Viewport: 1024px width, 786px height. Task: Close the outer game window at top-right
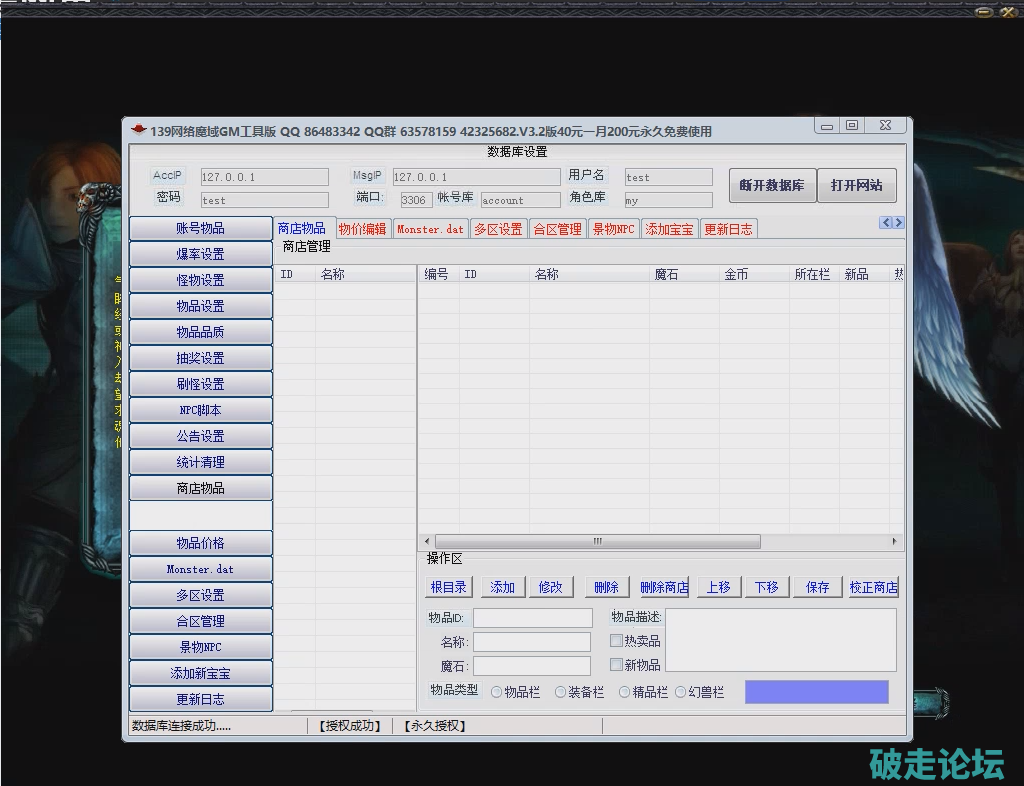(1007, 11)
